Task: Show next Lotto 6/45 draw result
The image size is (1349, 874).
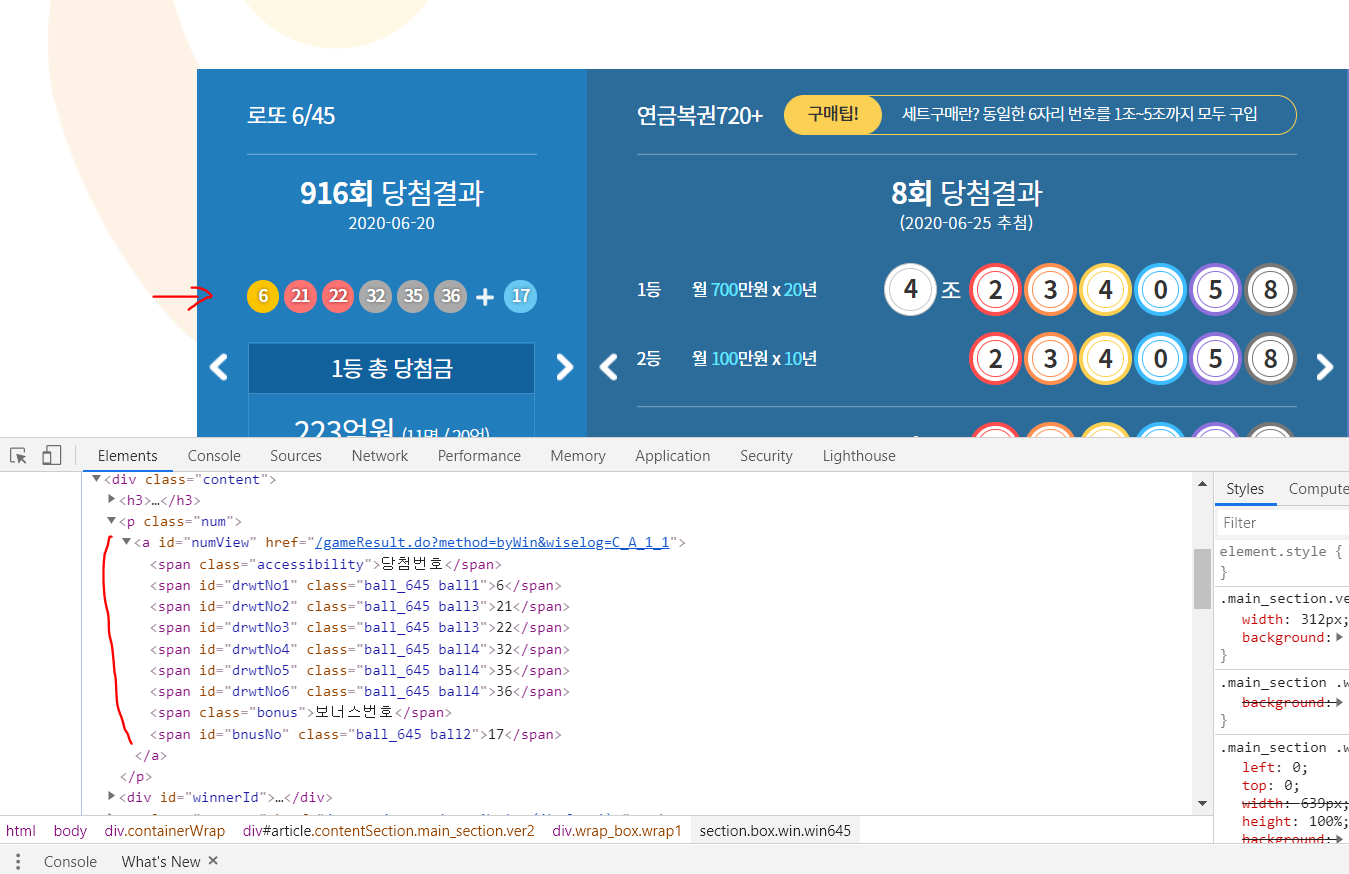Action: pos(564,367)
